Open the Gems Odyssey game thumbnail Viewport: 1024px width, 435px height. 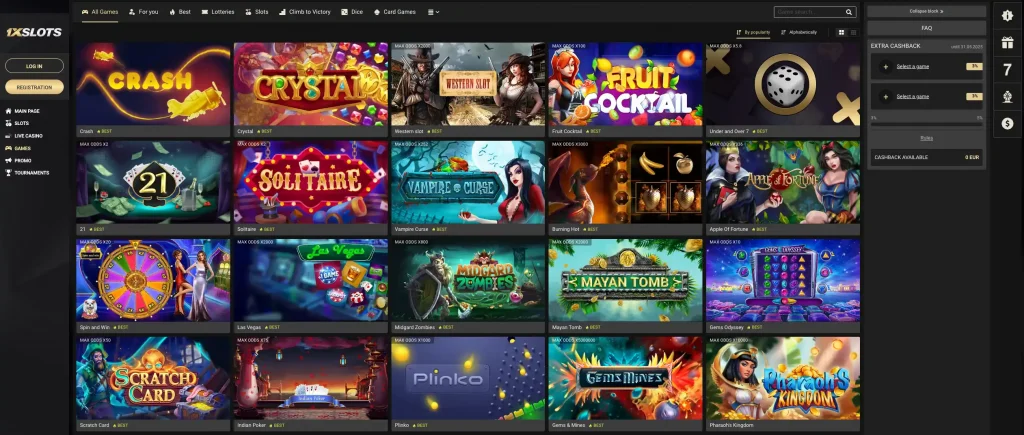pyautogui.click(x=783, y=280)
